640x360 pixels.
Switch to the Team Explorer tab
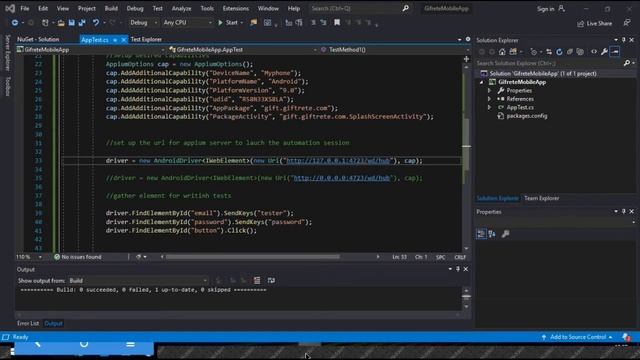542,198
